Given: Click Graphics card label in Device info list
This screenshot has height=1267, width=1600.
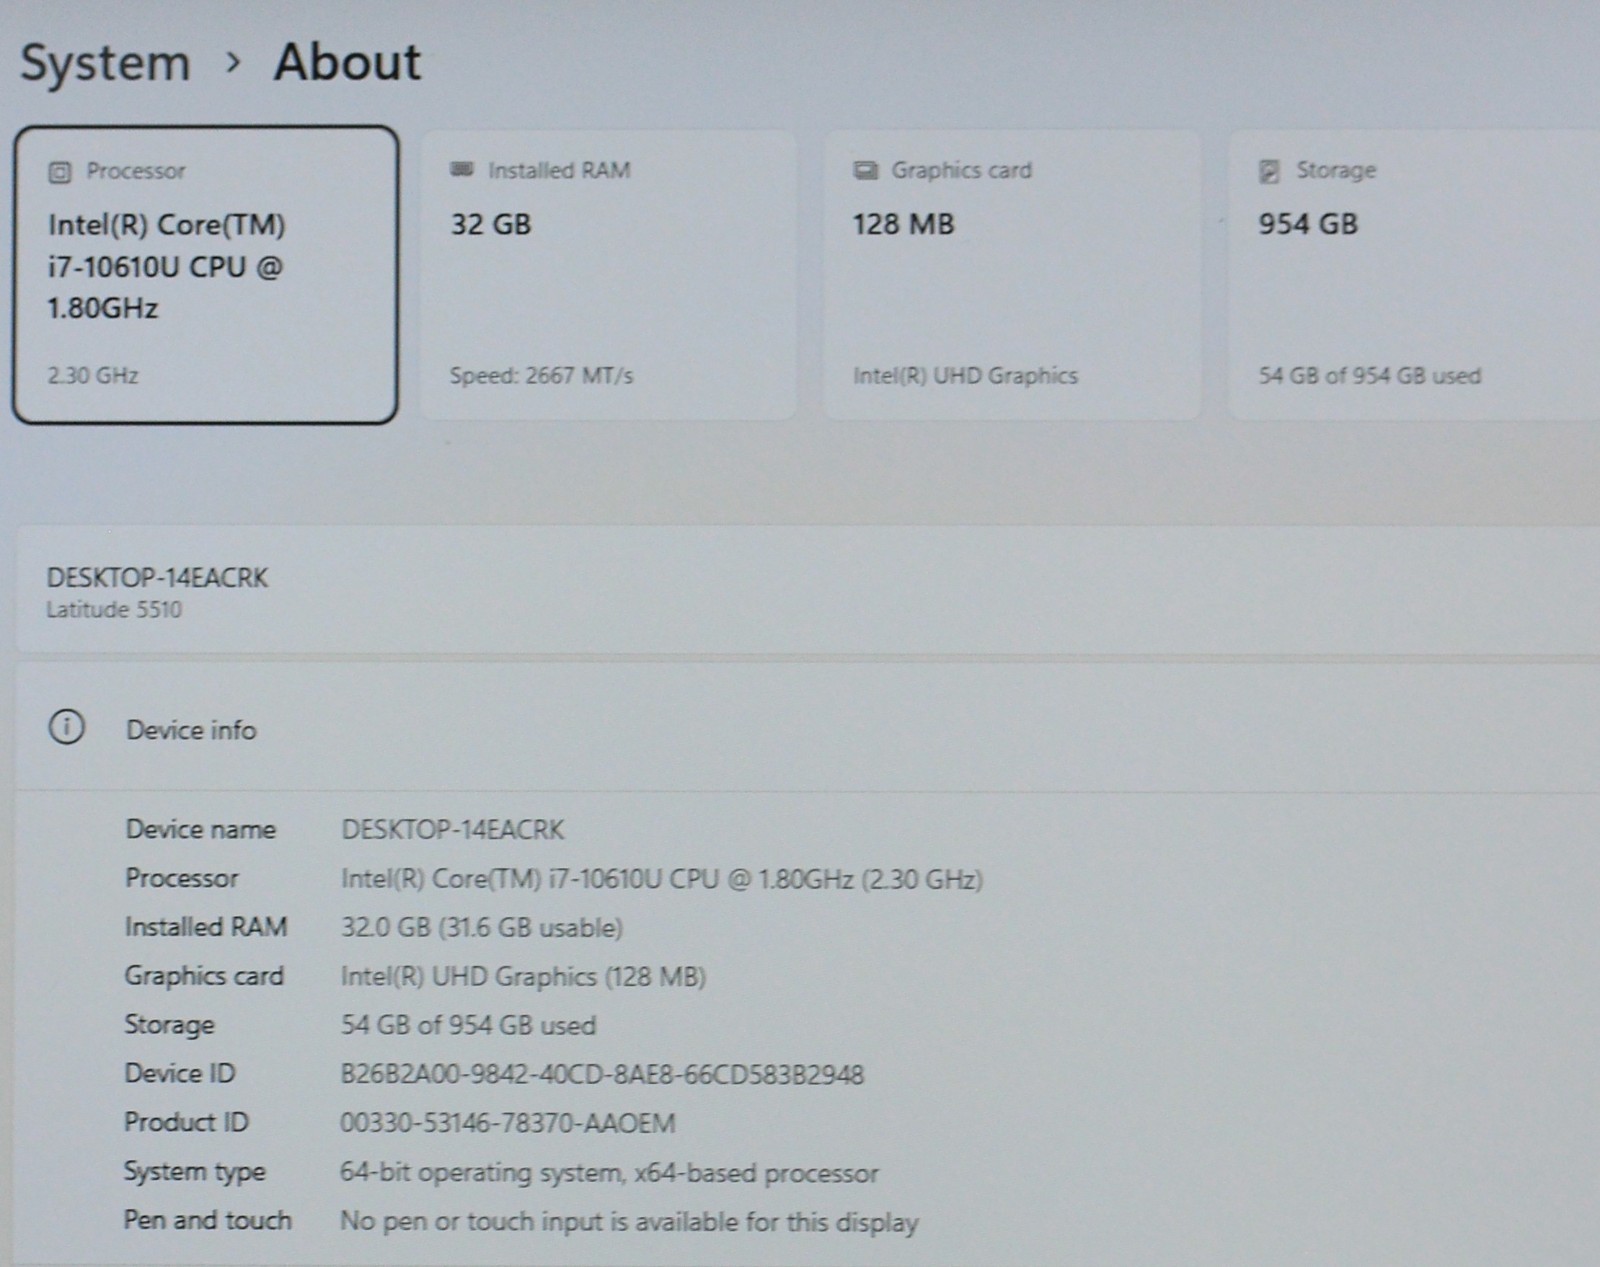Looking at the screenshot, I should point(204,976).
